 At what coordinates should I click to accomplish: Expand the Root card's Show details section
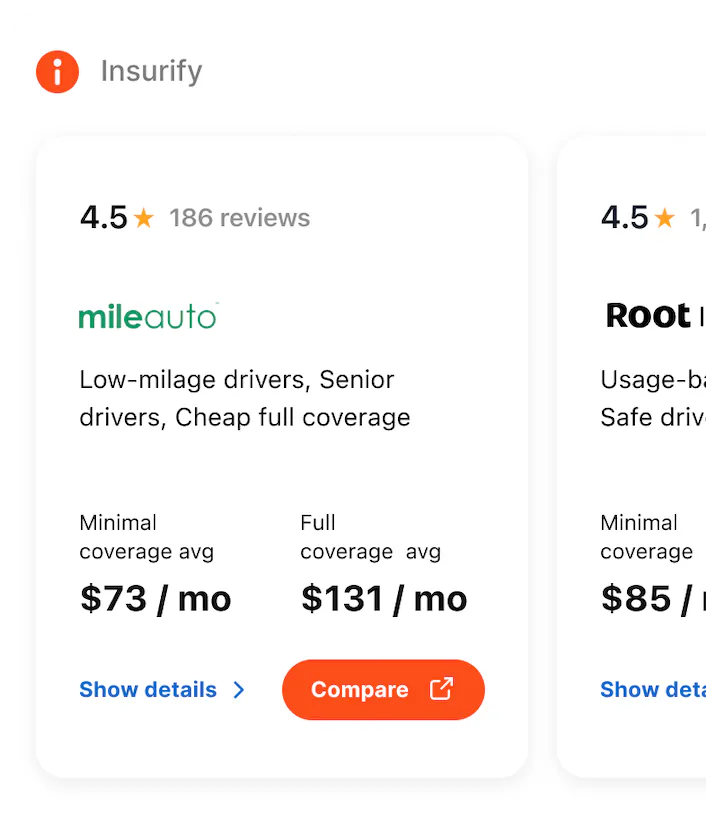(x=649, y=689)
